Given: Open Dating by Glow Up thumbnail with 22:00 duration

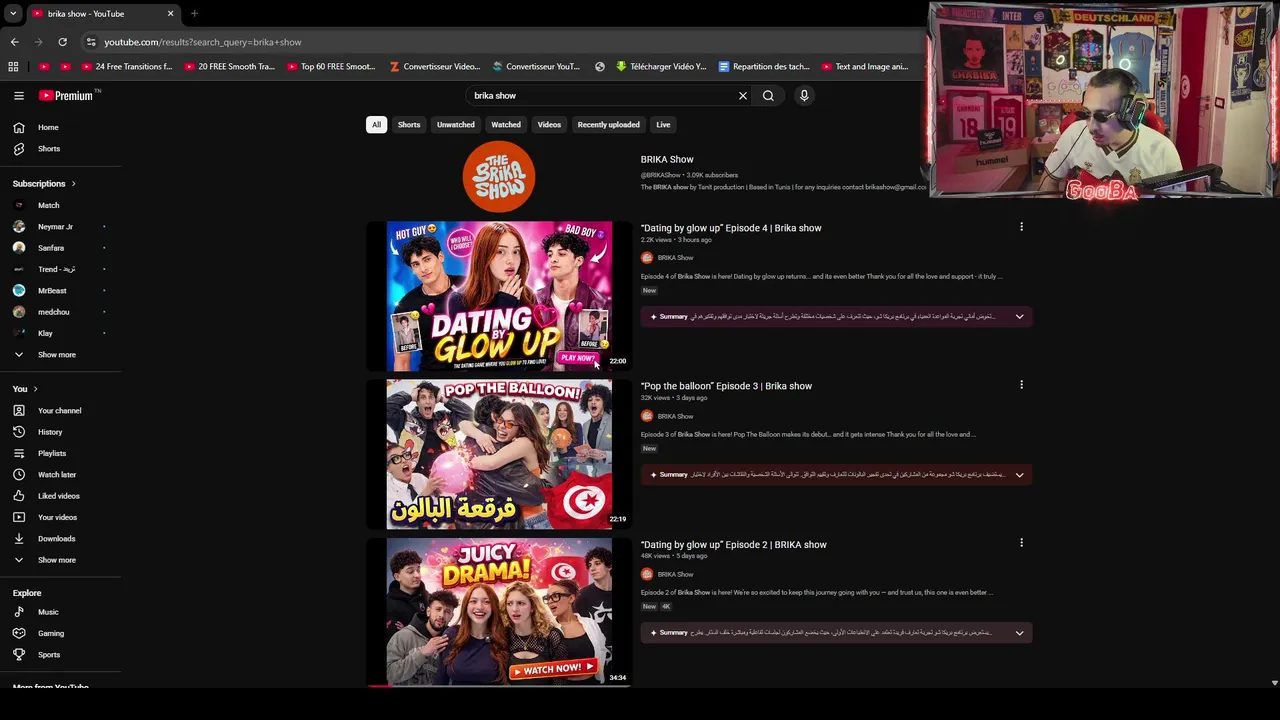Looking at the screenshot, I should (x=499, y=296).
